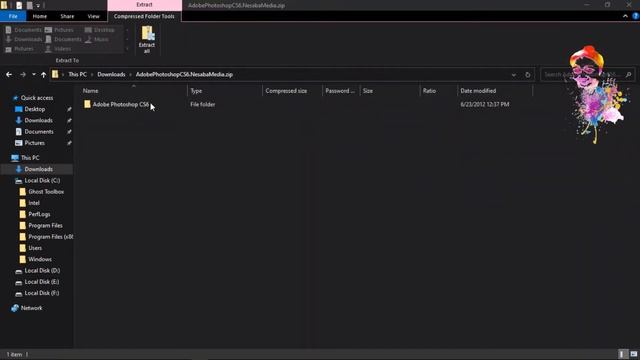Open the Program Files folder

click(x=45, y=226)
